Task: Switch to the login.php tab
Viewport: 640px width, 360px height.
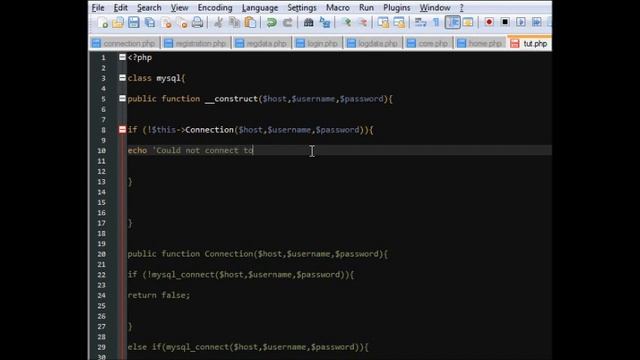Action: tap(317, 43)
